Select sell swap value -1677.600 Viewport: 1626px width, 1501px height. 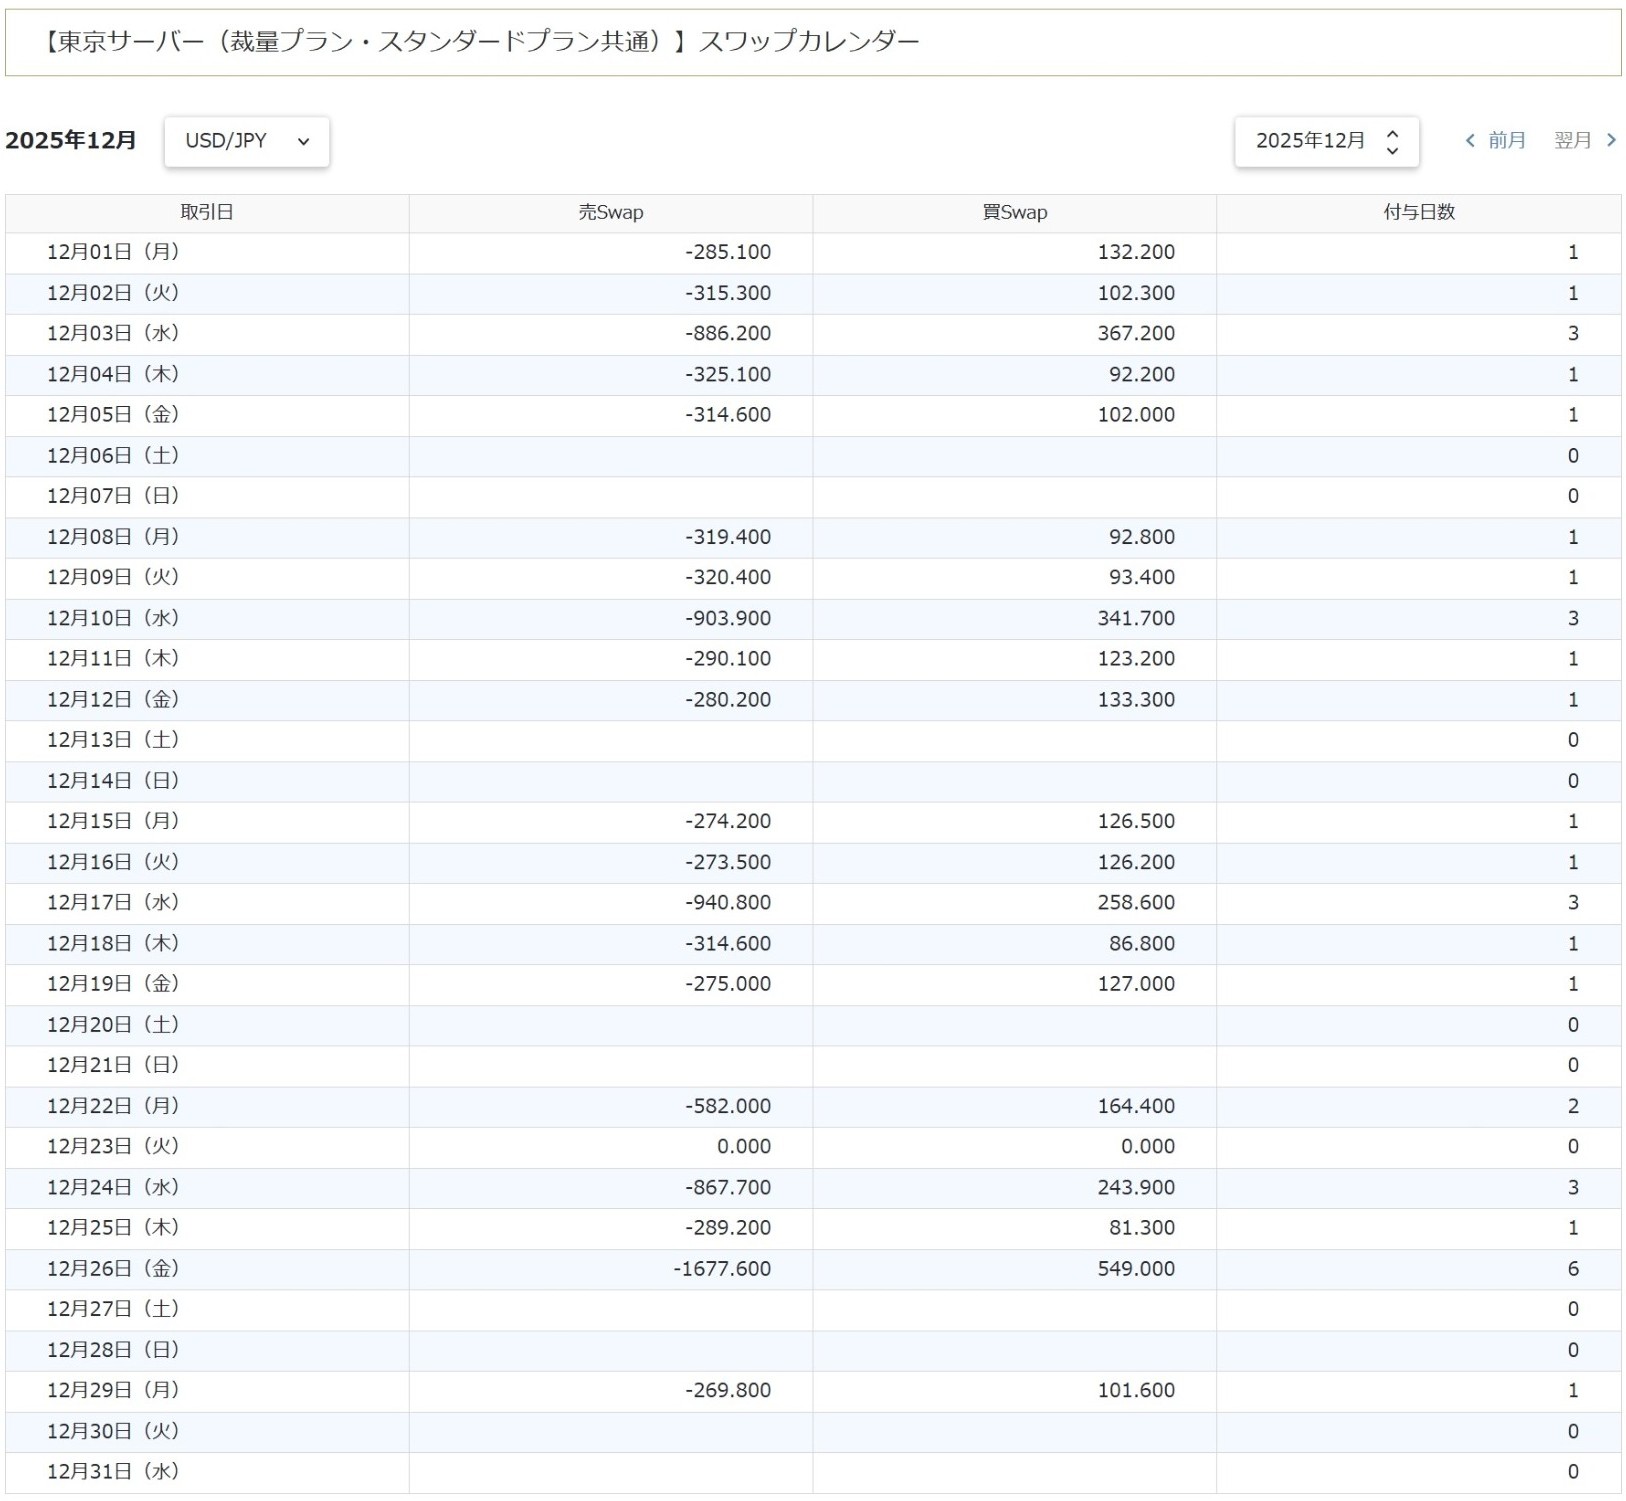click(x=722, y=1269)
